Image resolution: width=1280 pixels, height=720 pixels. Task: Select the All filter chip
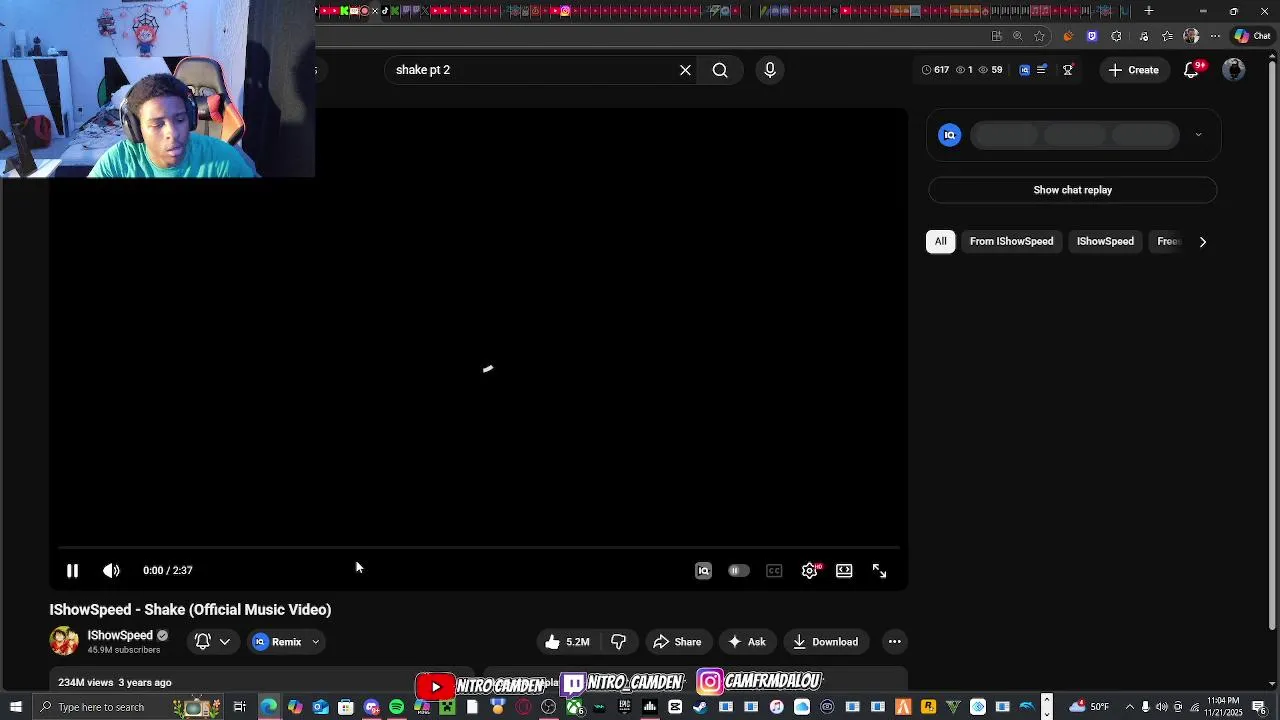coord(940,241)
